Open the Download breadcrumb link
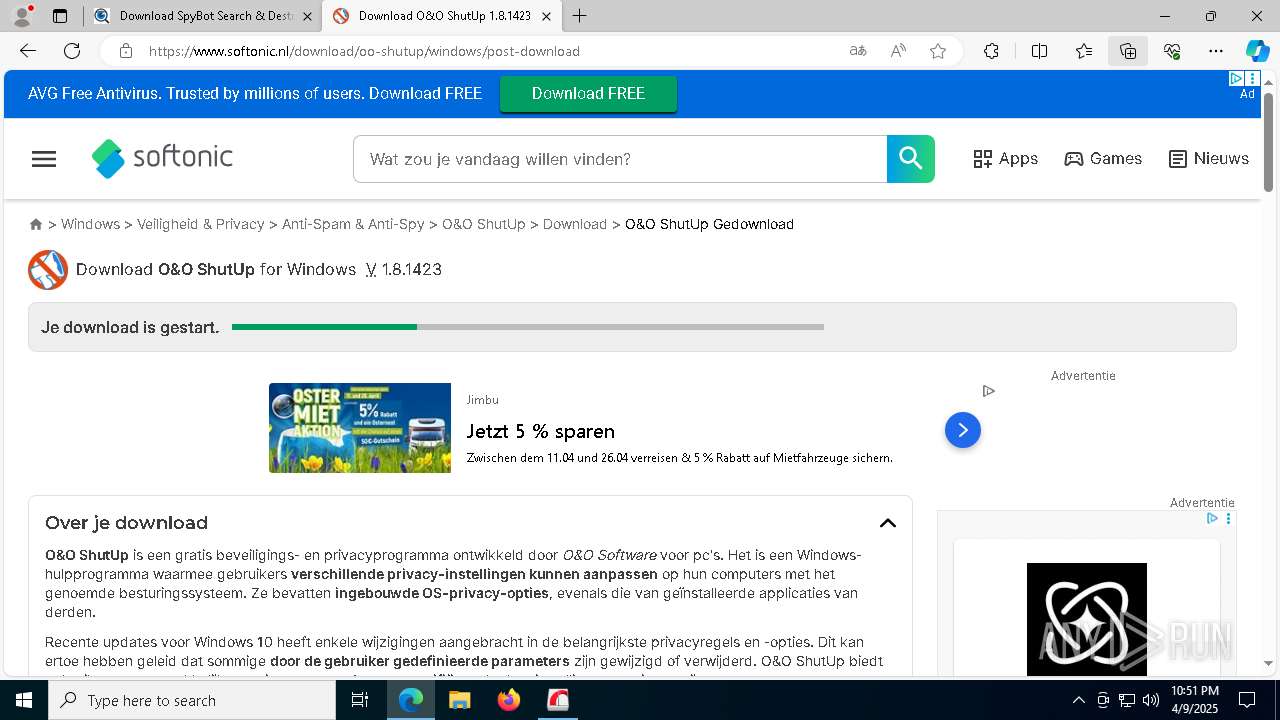Screen dimensions: 1280x720 pos(575,224)
